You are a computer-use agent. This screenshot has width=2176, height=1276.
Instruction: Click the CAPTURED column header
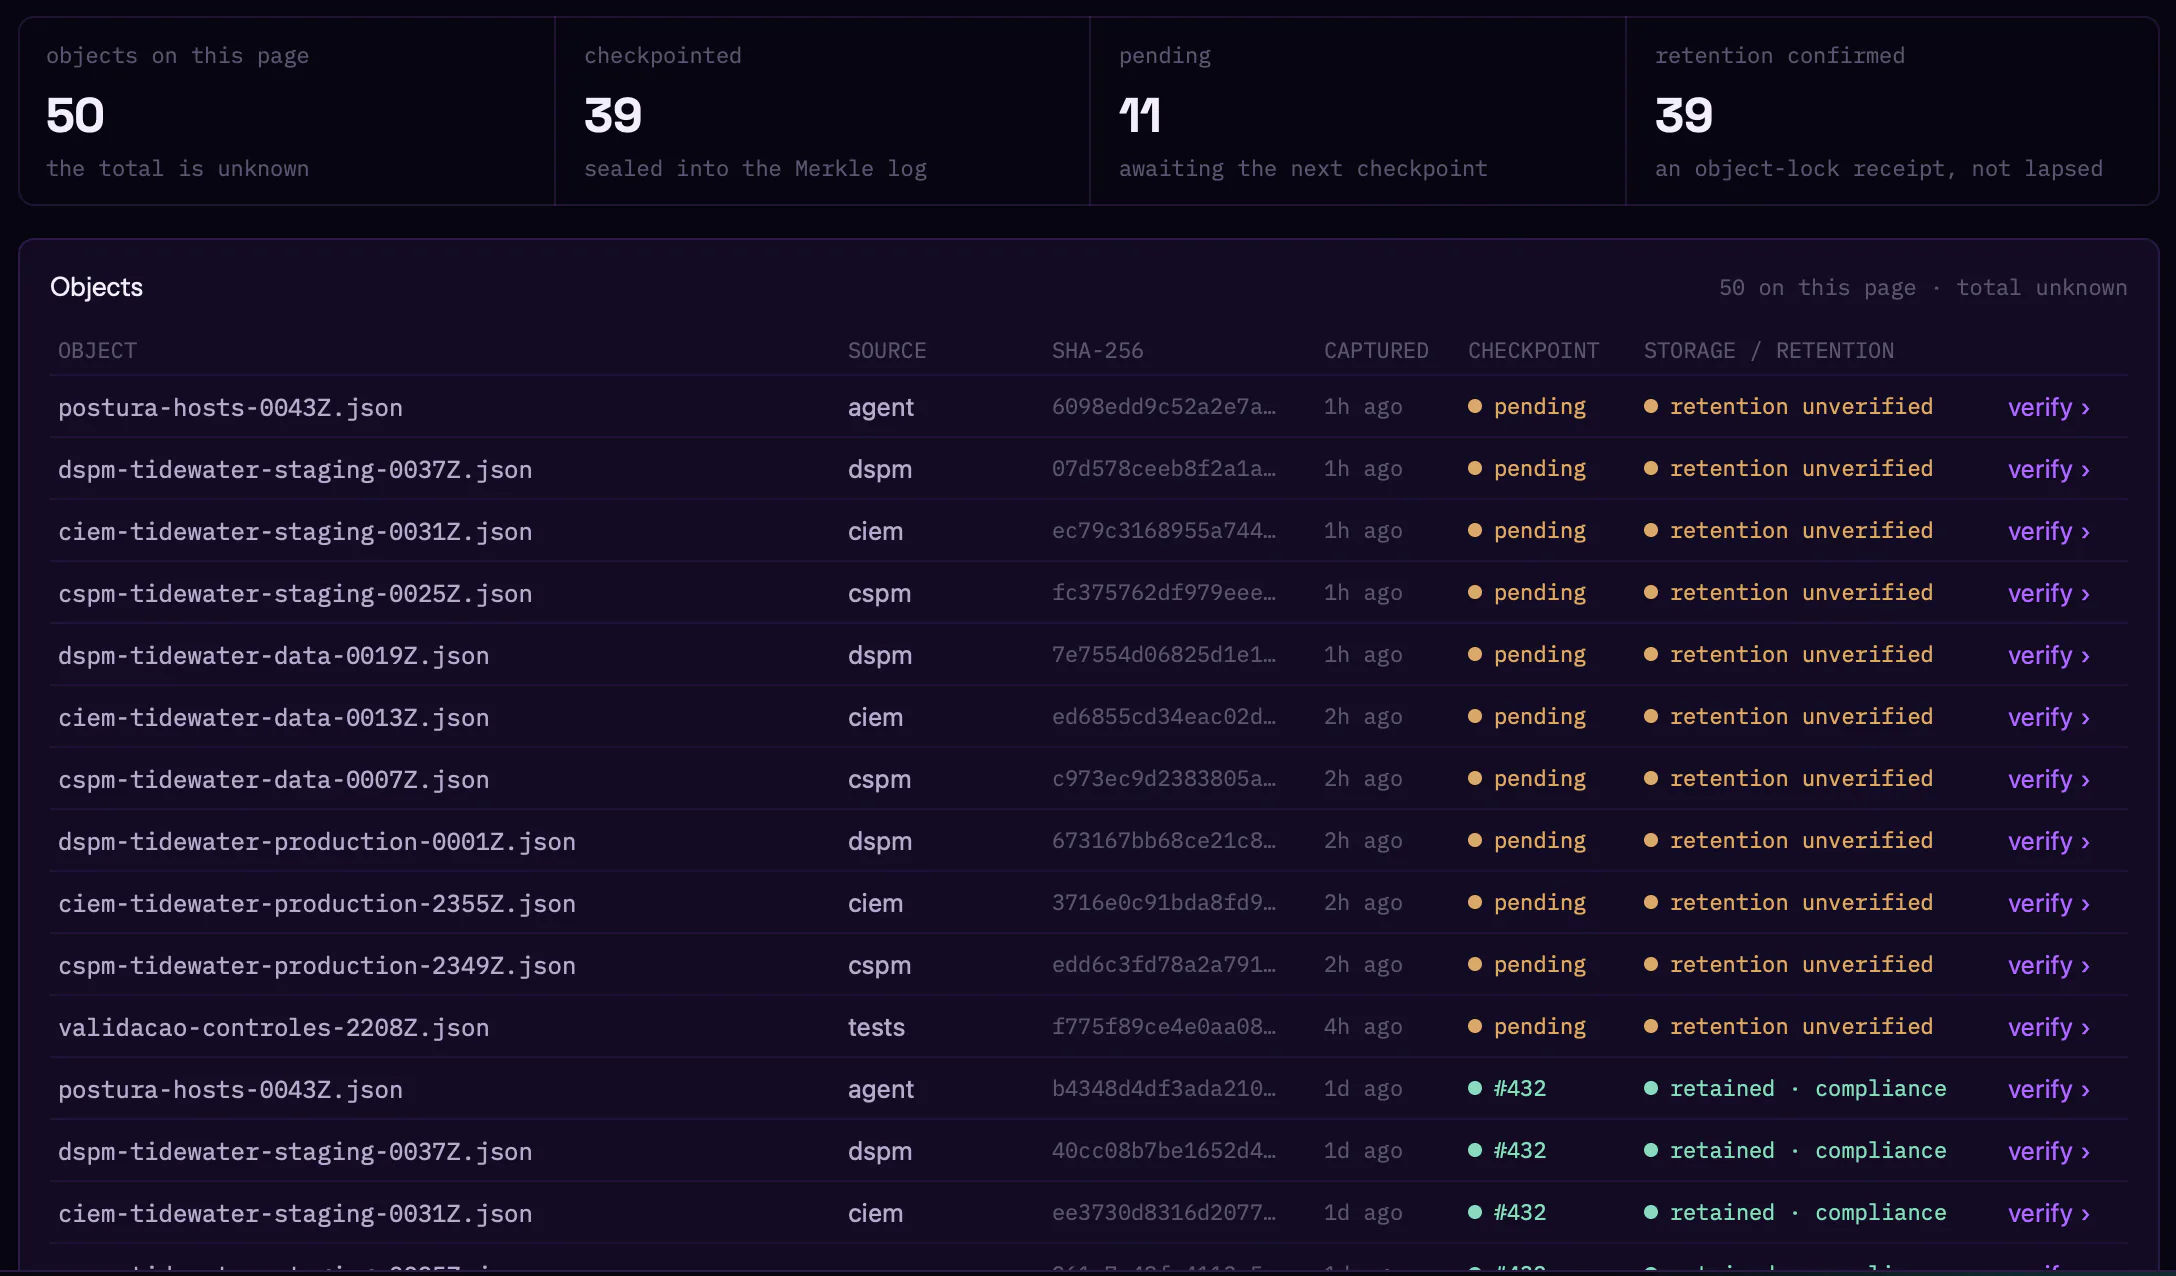[x=1376, y=351]
